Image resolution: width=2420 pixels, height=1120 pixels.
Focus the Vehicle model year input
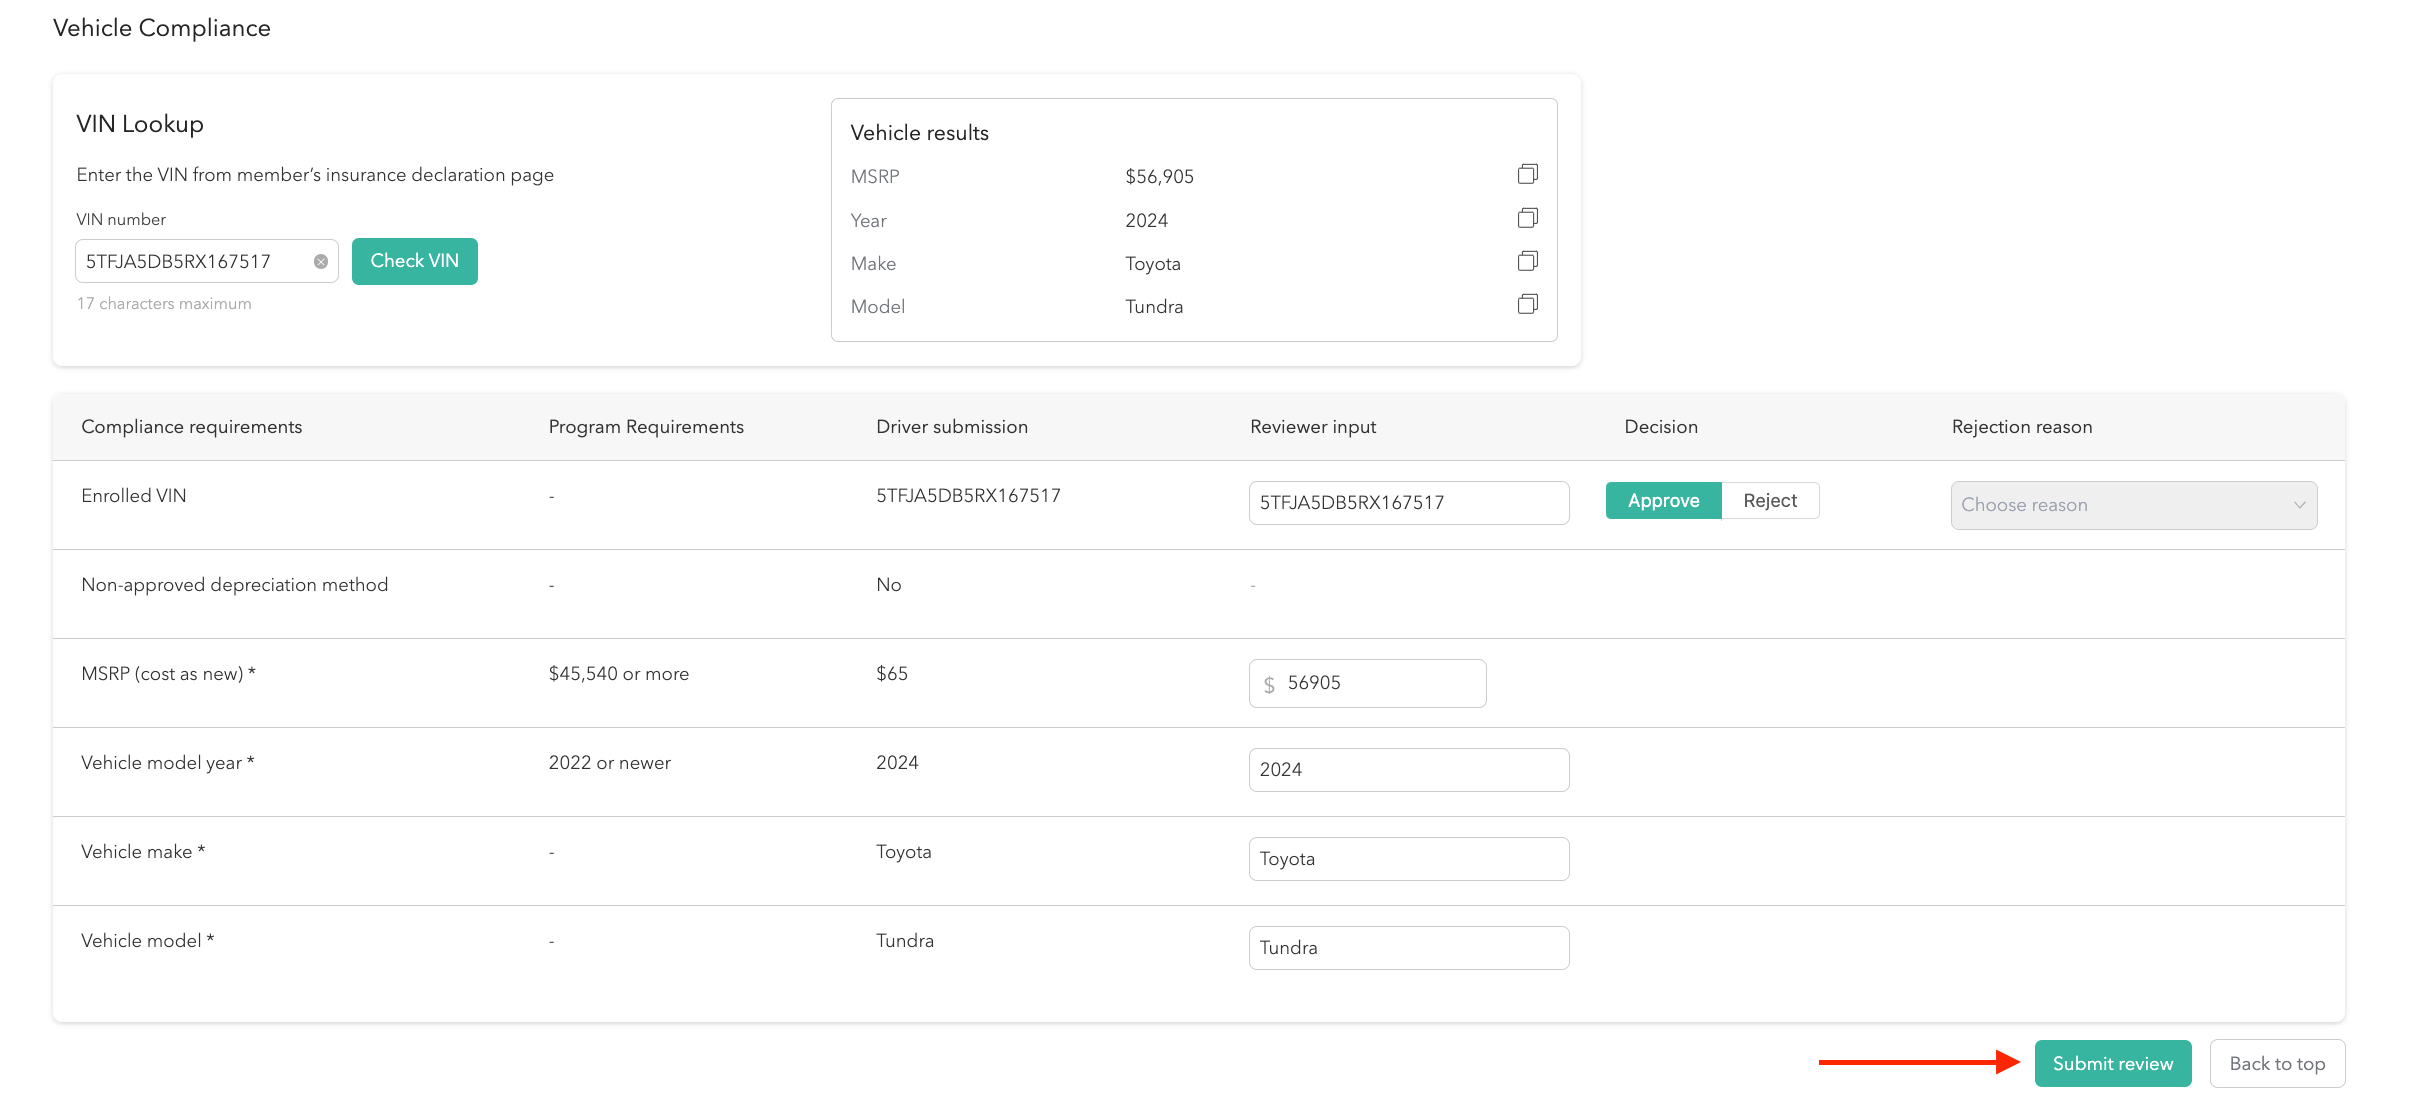pyautogui.click(x=1407, y=770)
